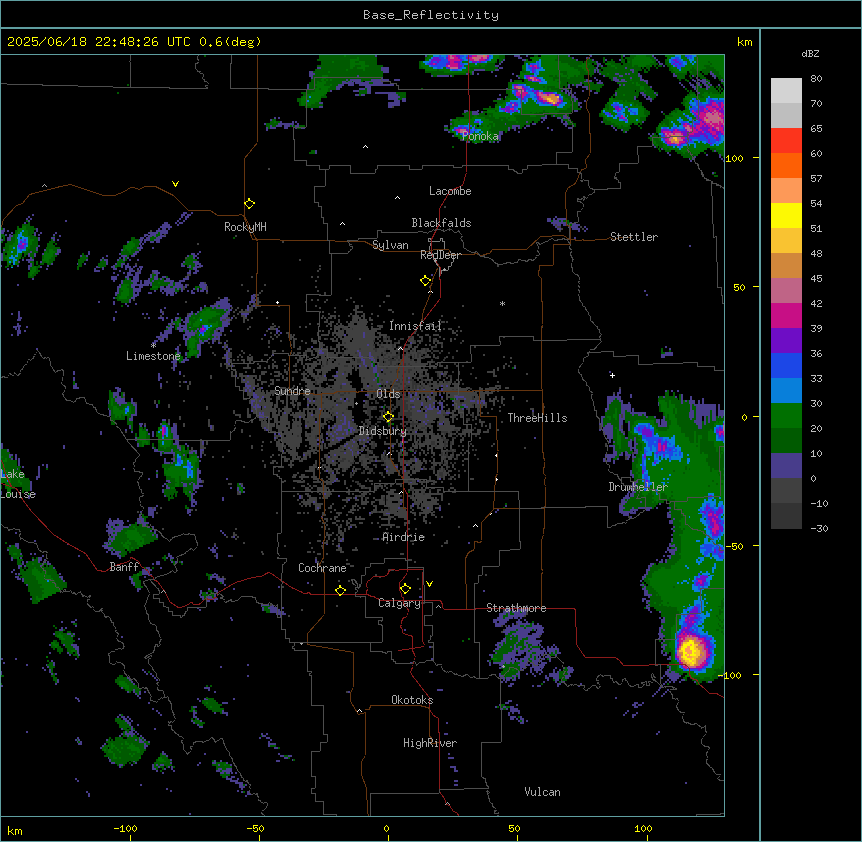This screenshot has width=862, height=842.
Task: Click the Limestone label
Action: 153,356
